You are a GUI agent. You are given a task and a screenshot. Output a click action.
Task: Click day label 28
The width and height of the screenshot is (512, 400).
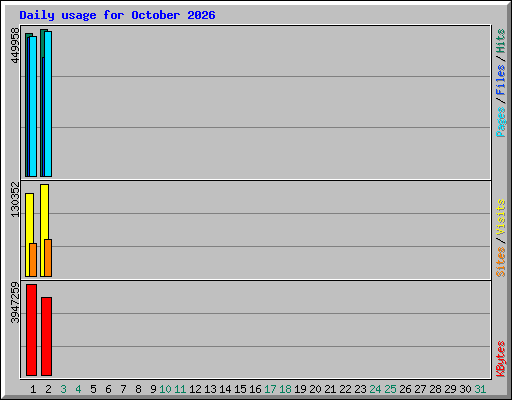[435, 389]
